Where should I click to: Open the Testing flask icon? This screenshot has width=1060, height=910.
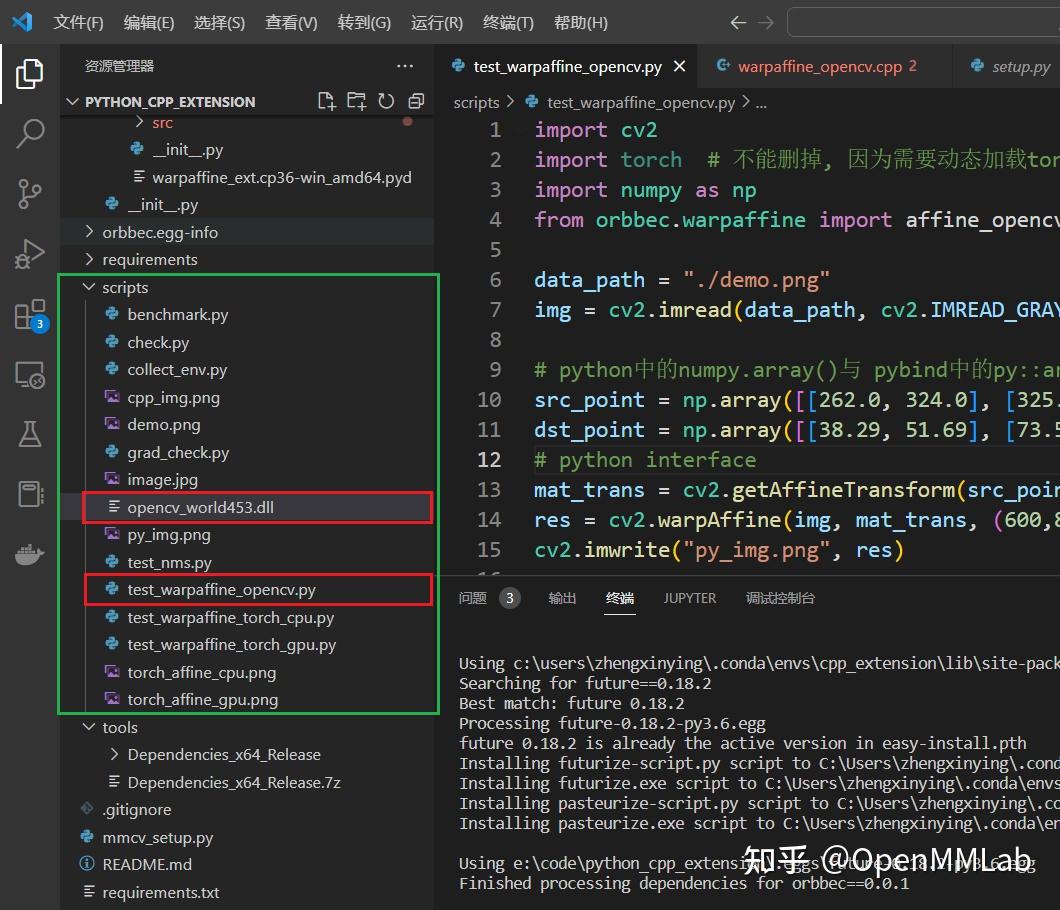point(30,434)
